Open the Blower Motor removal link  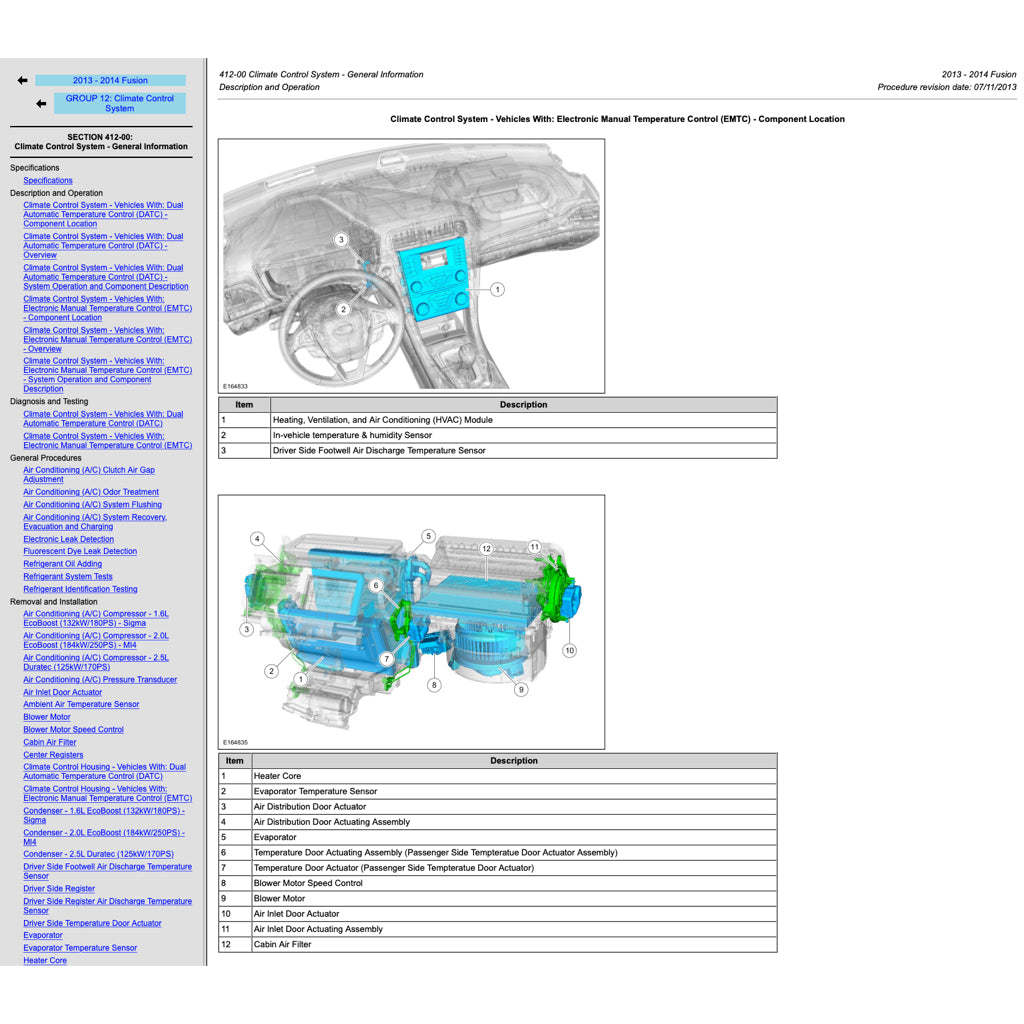pyautogui.click(x=46, y=717)
